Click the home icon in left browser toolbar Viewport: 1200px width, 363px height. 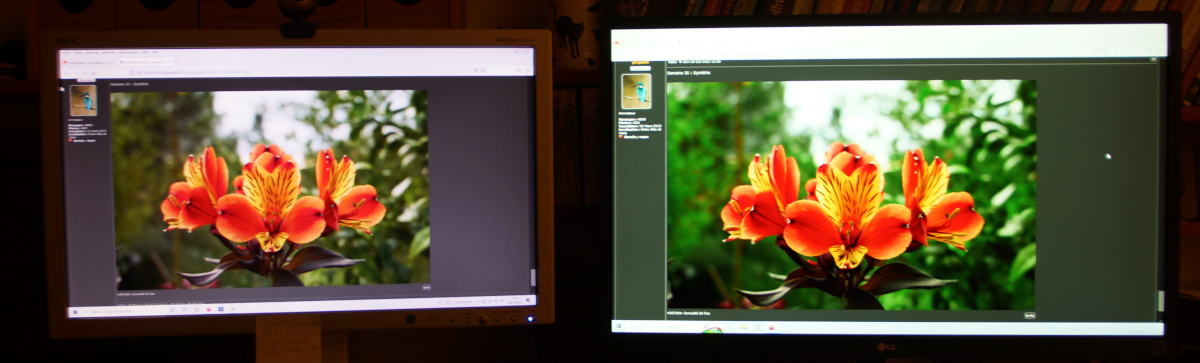point(94,73)
